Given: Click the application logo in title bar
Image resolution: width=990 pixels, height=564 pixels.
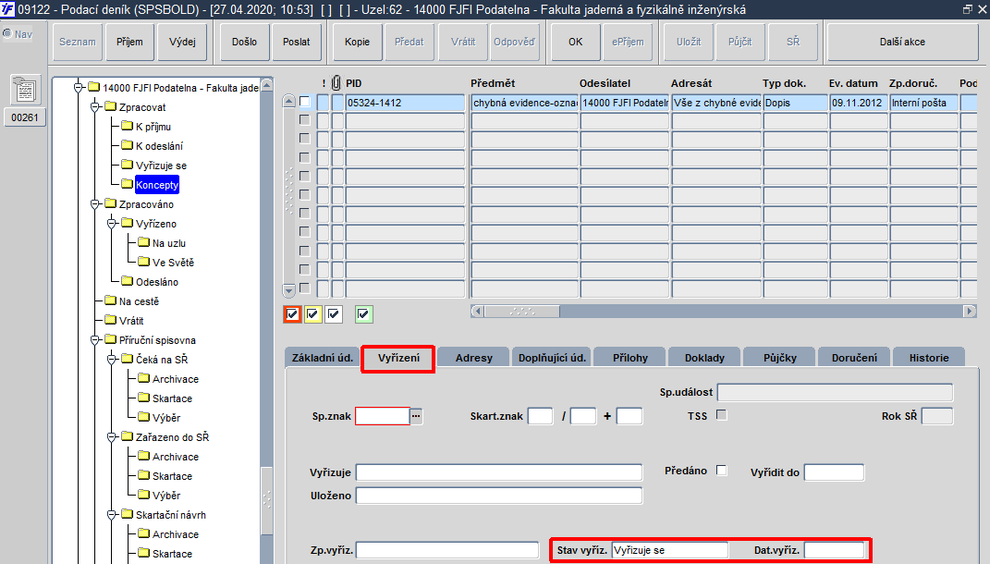Looking at the screenshot, I should (x=8, y=9).
